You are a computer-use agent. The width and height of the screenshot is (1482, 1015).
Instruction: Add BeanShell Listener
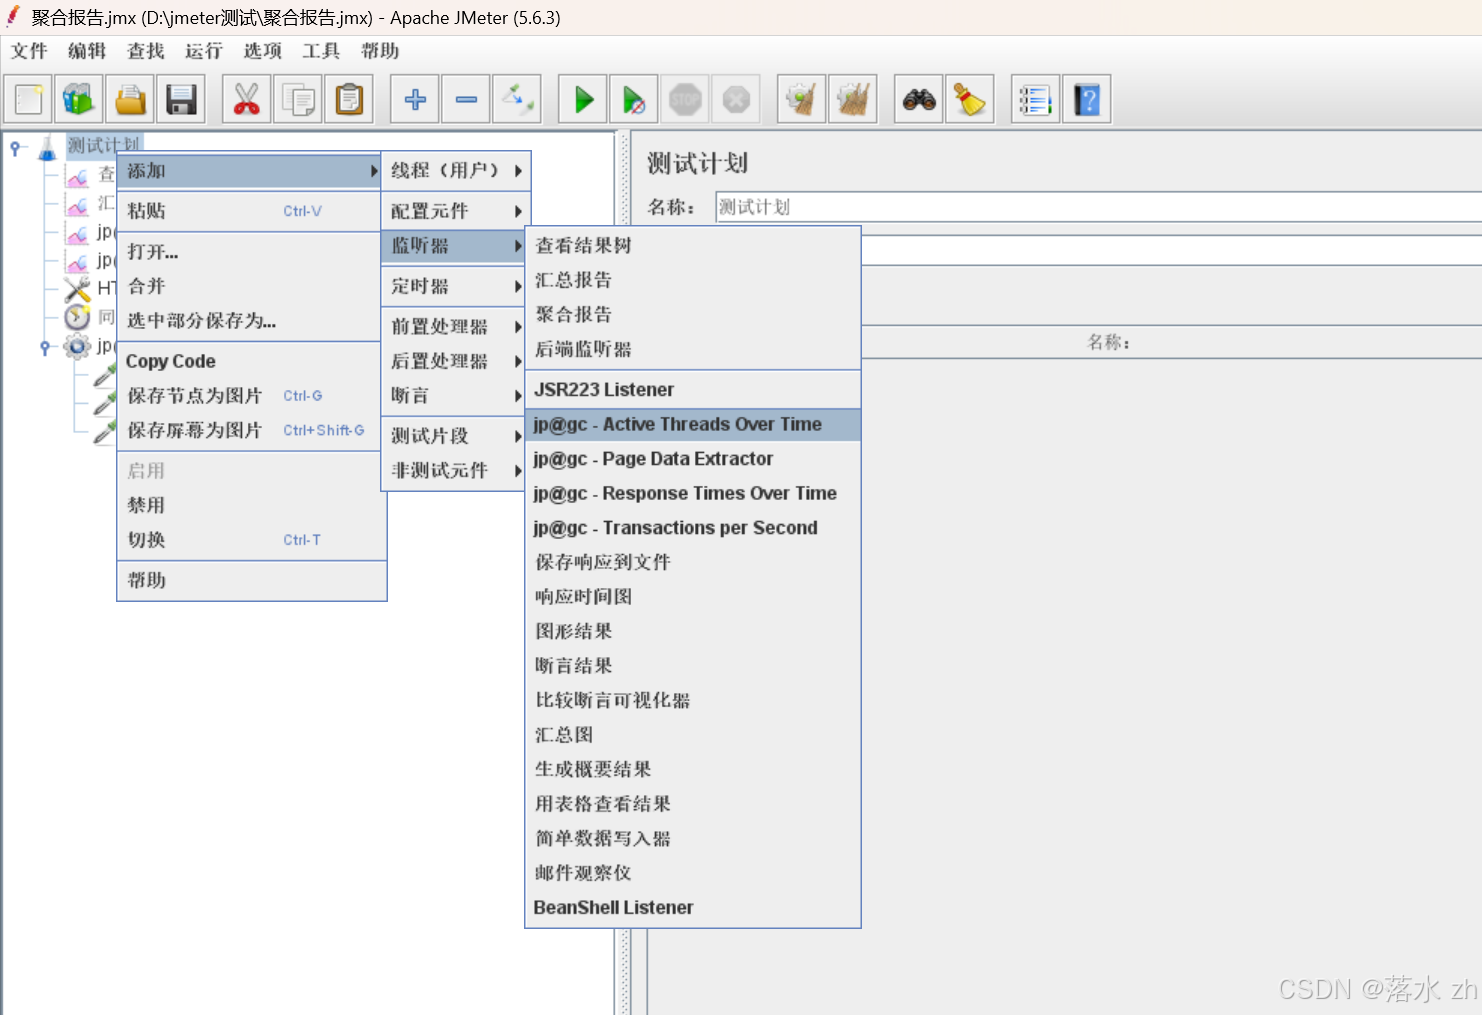tap(693, 908)
